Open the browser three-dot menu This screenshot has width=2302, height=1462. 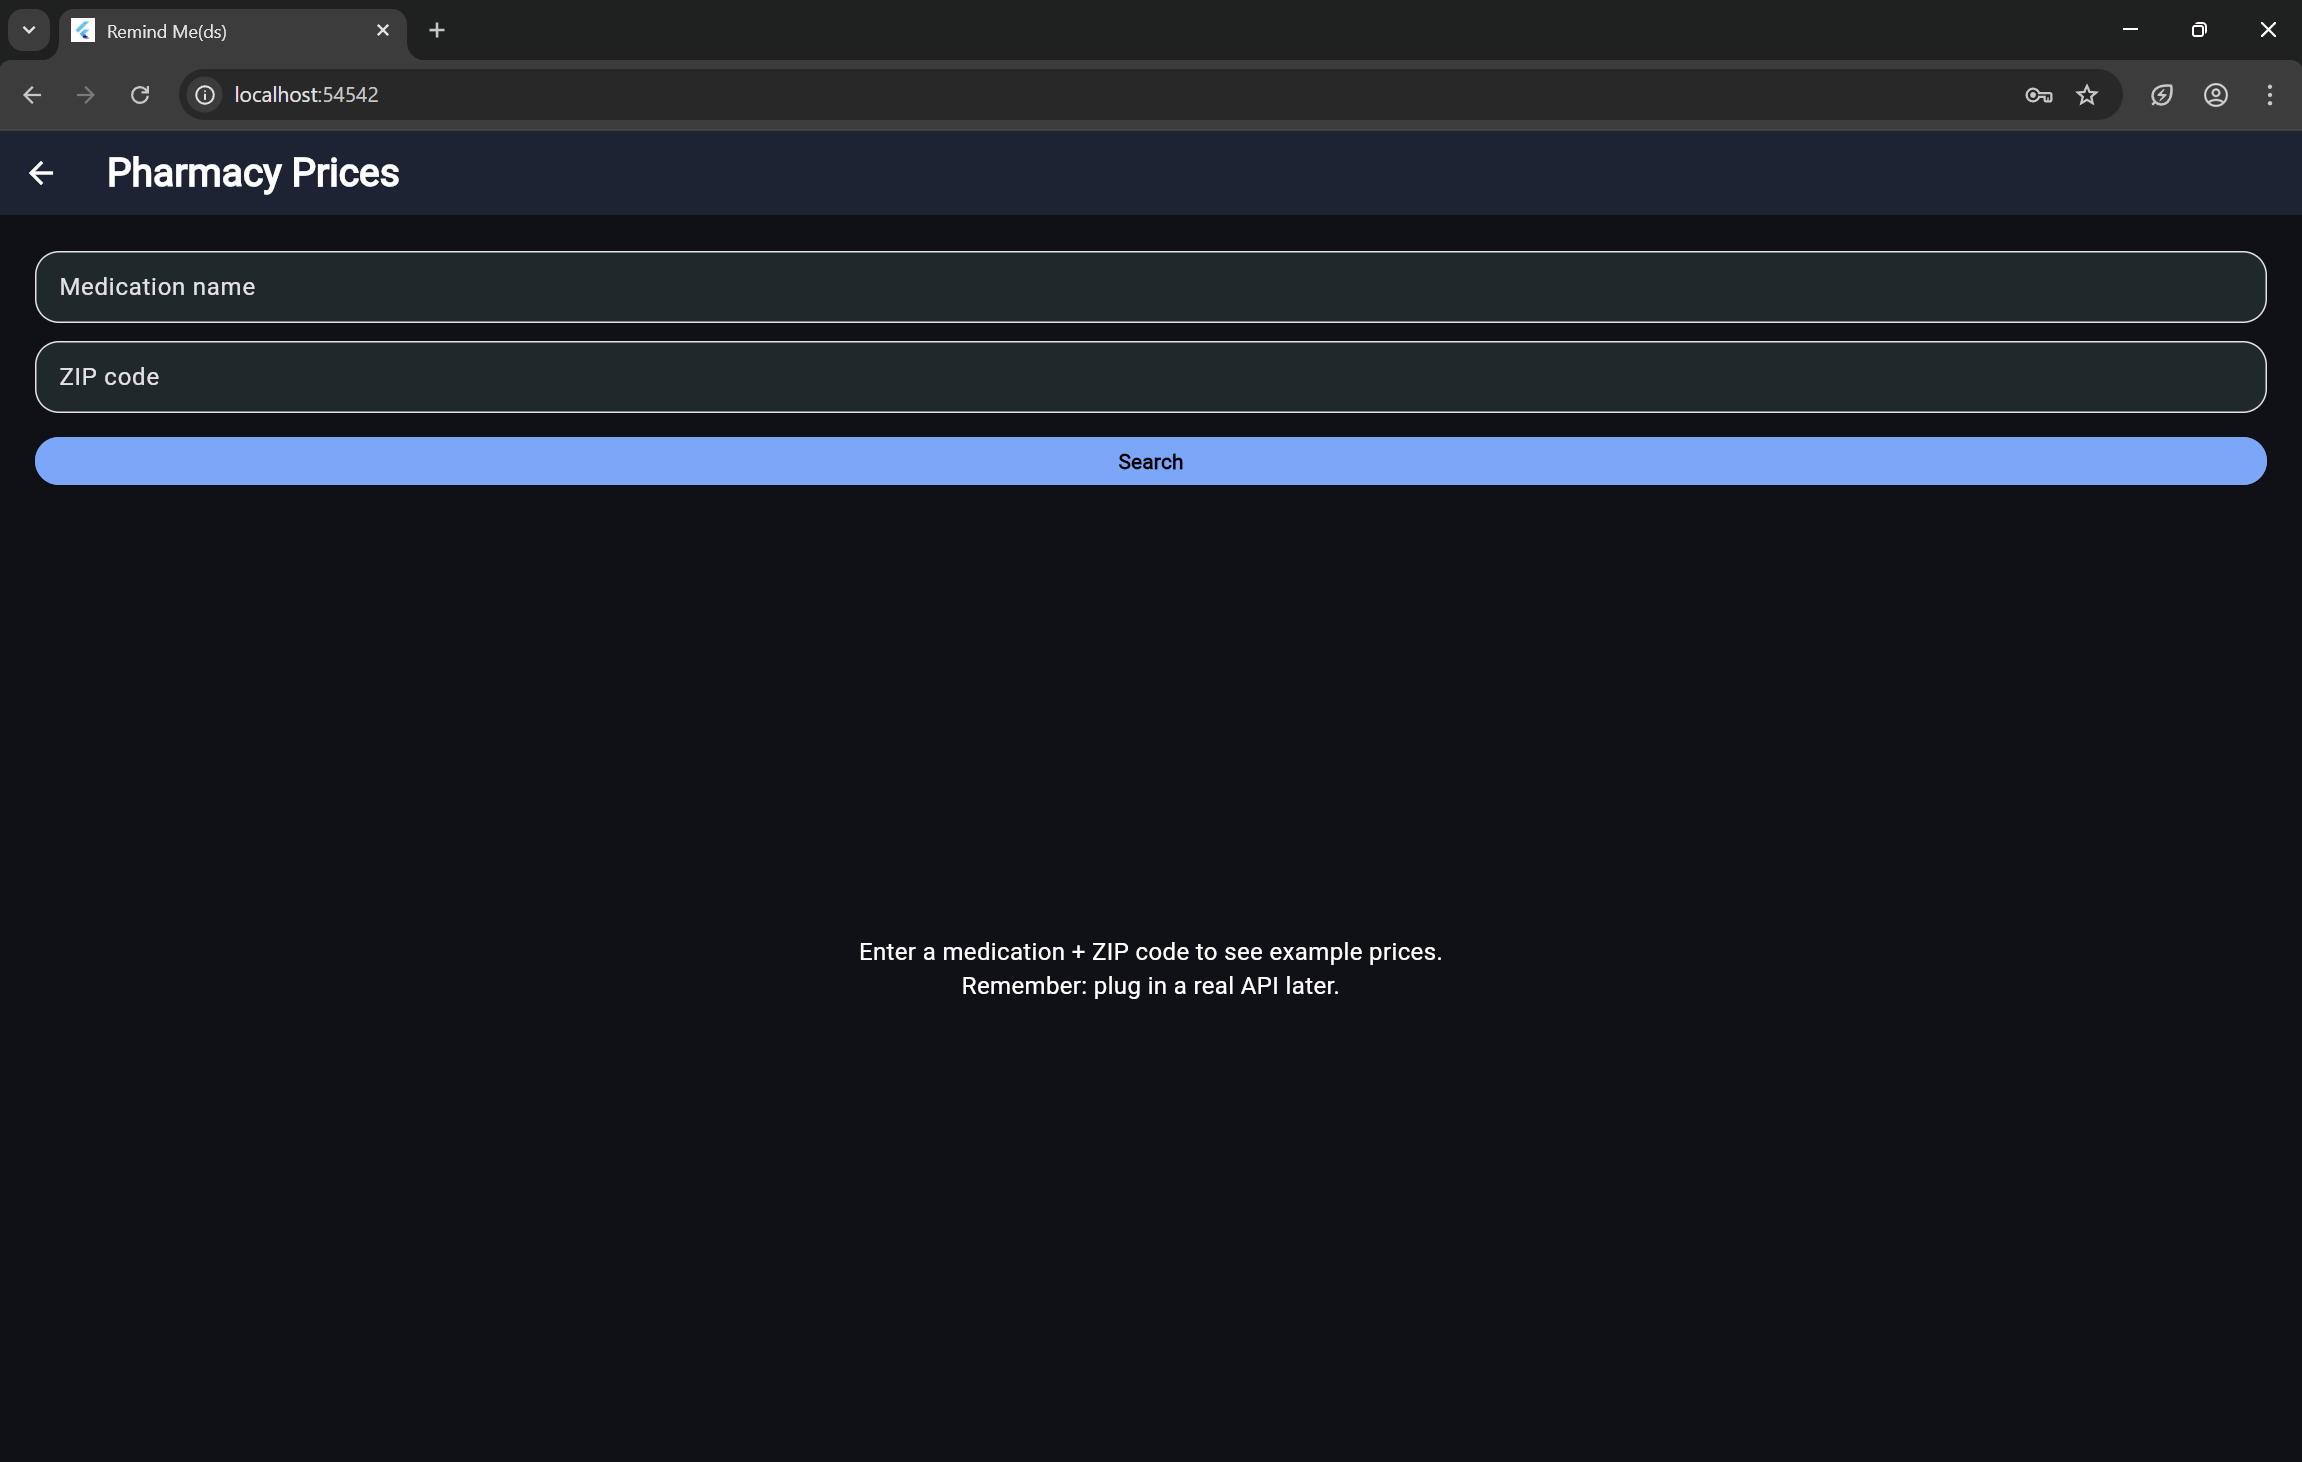pos(2271,94)
